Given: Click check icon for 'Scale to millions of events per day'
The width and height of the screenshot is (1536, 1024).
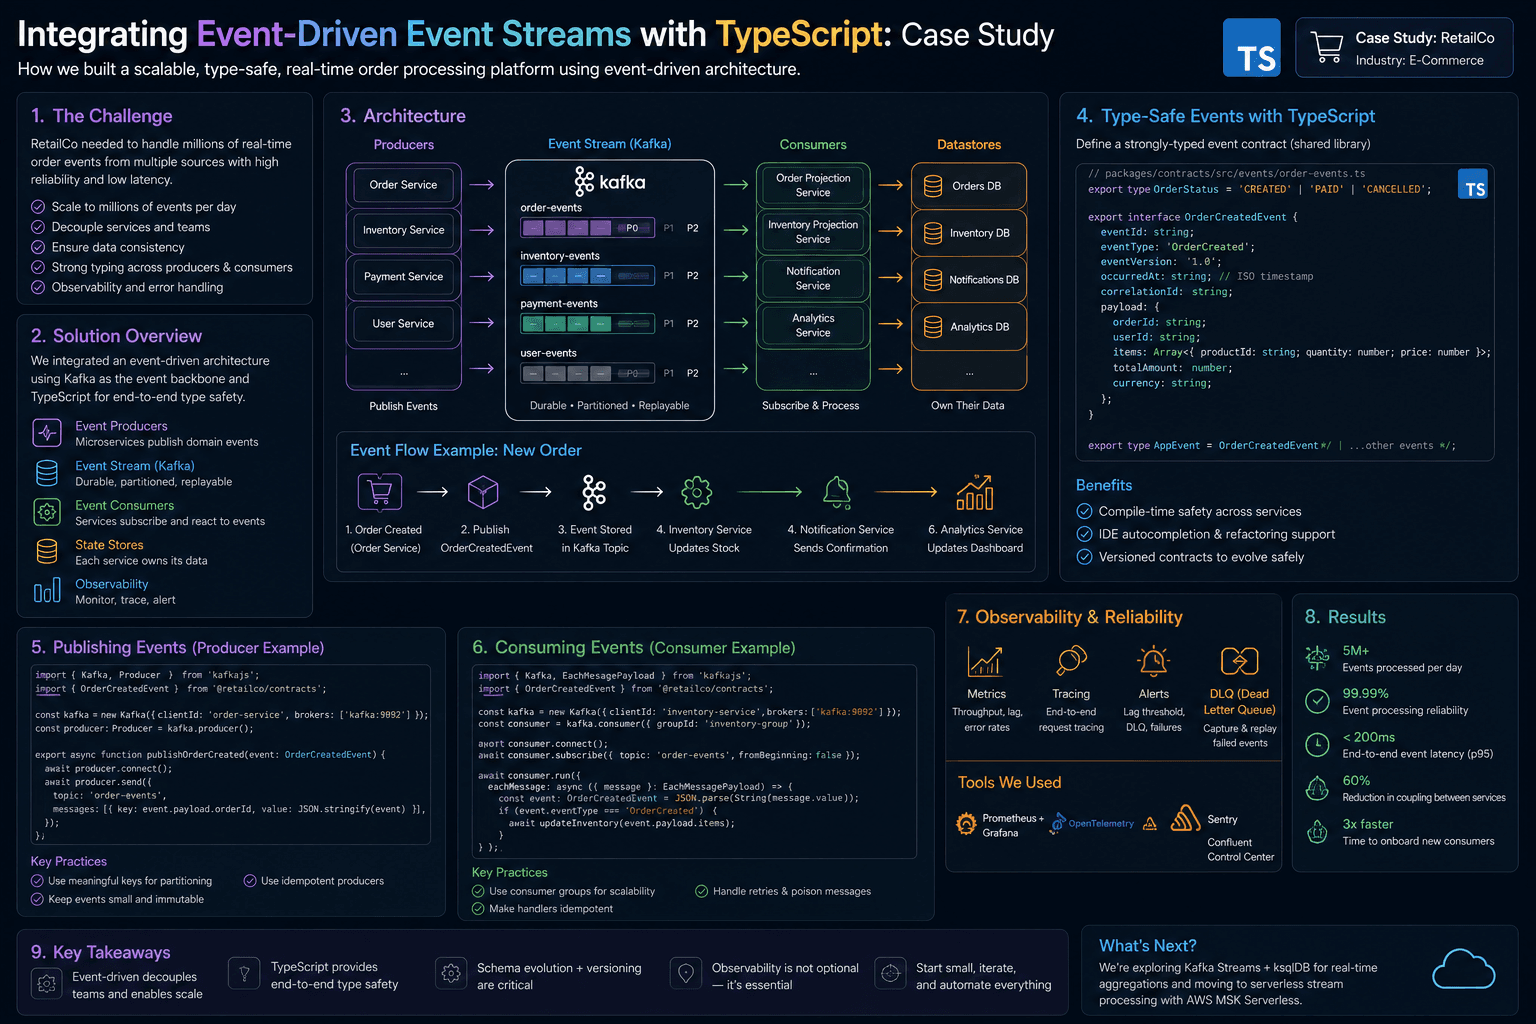Looking at the screenshot, I should click(38, 207).
